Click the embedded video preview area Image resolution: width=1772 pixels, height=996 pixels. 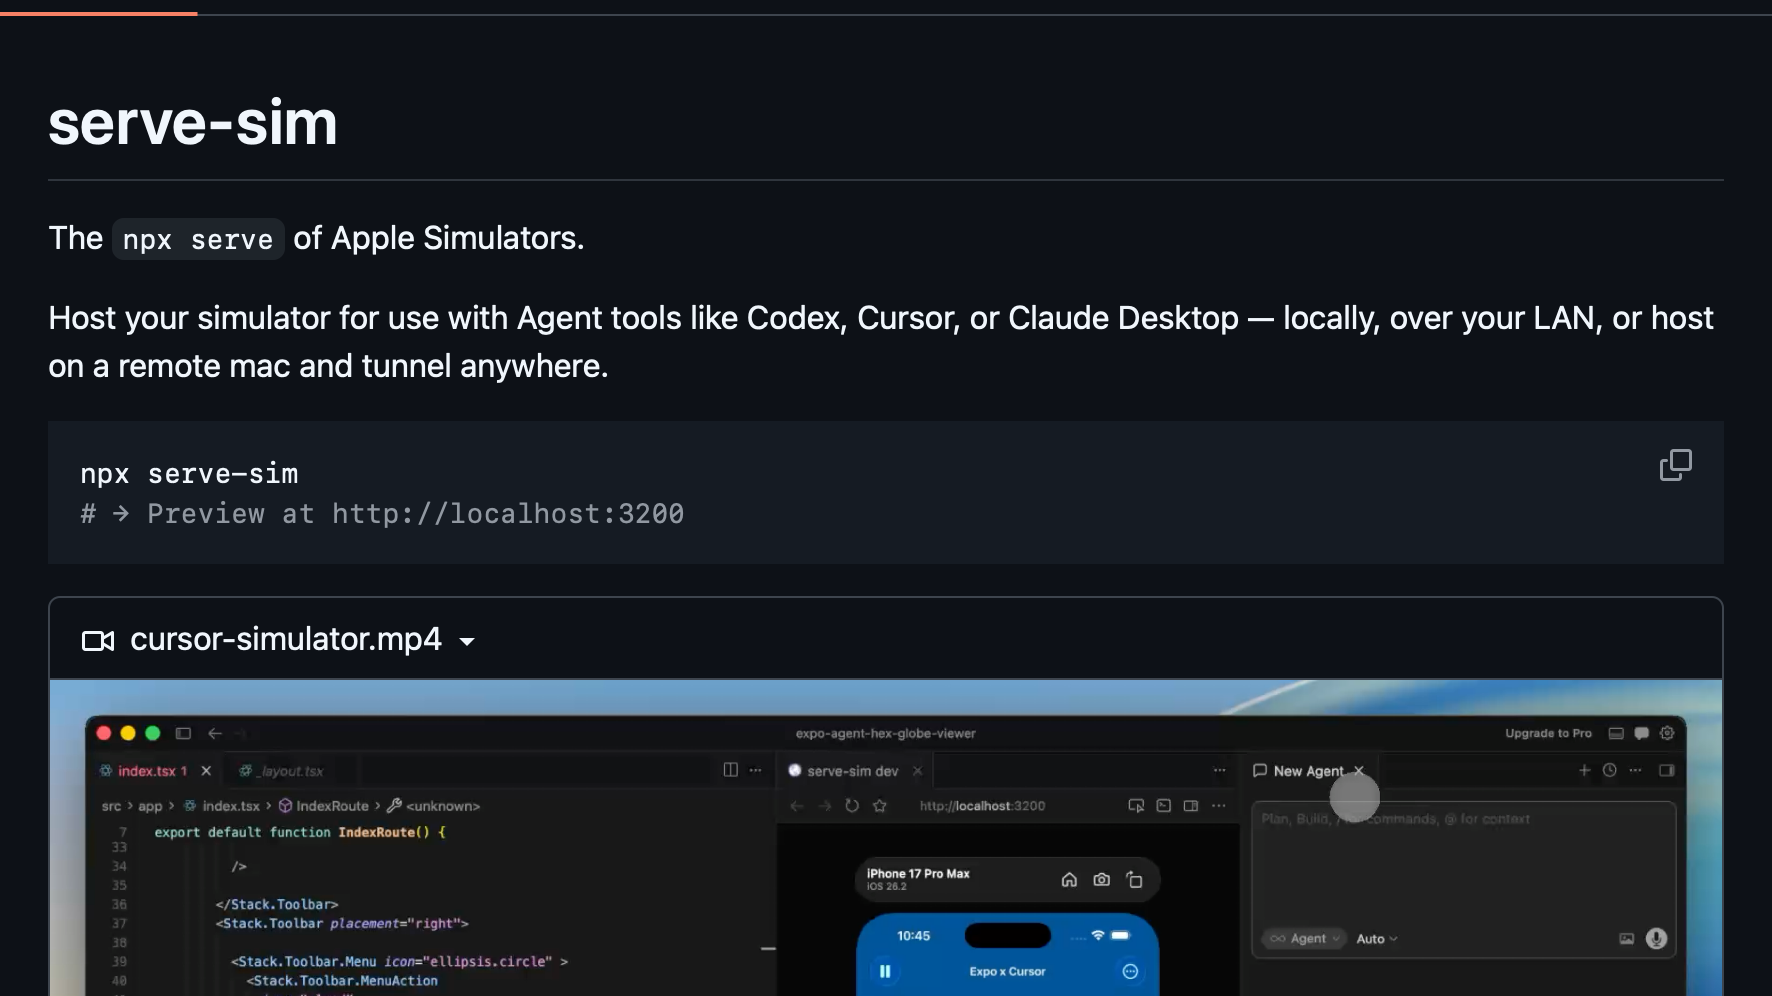[x=886, y=838]
